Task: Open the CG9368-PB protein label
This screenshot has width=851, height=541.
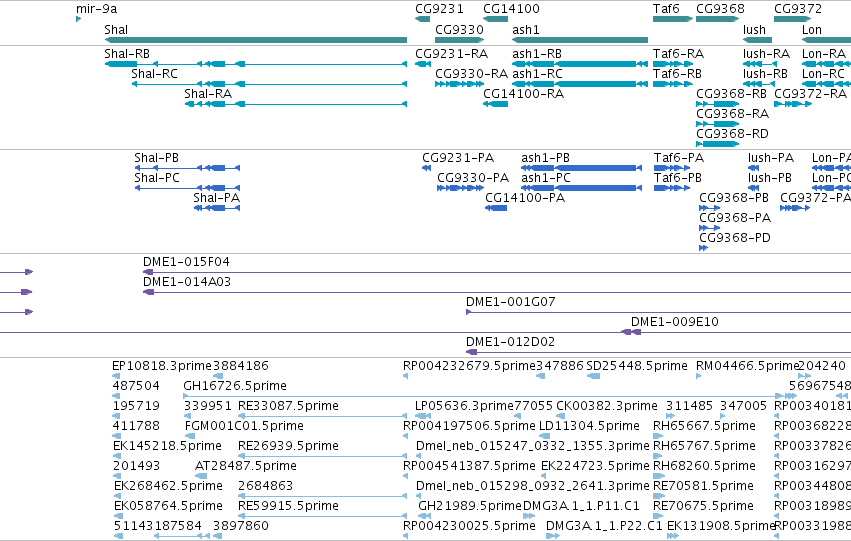Action: click(x=734, y=198)
